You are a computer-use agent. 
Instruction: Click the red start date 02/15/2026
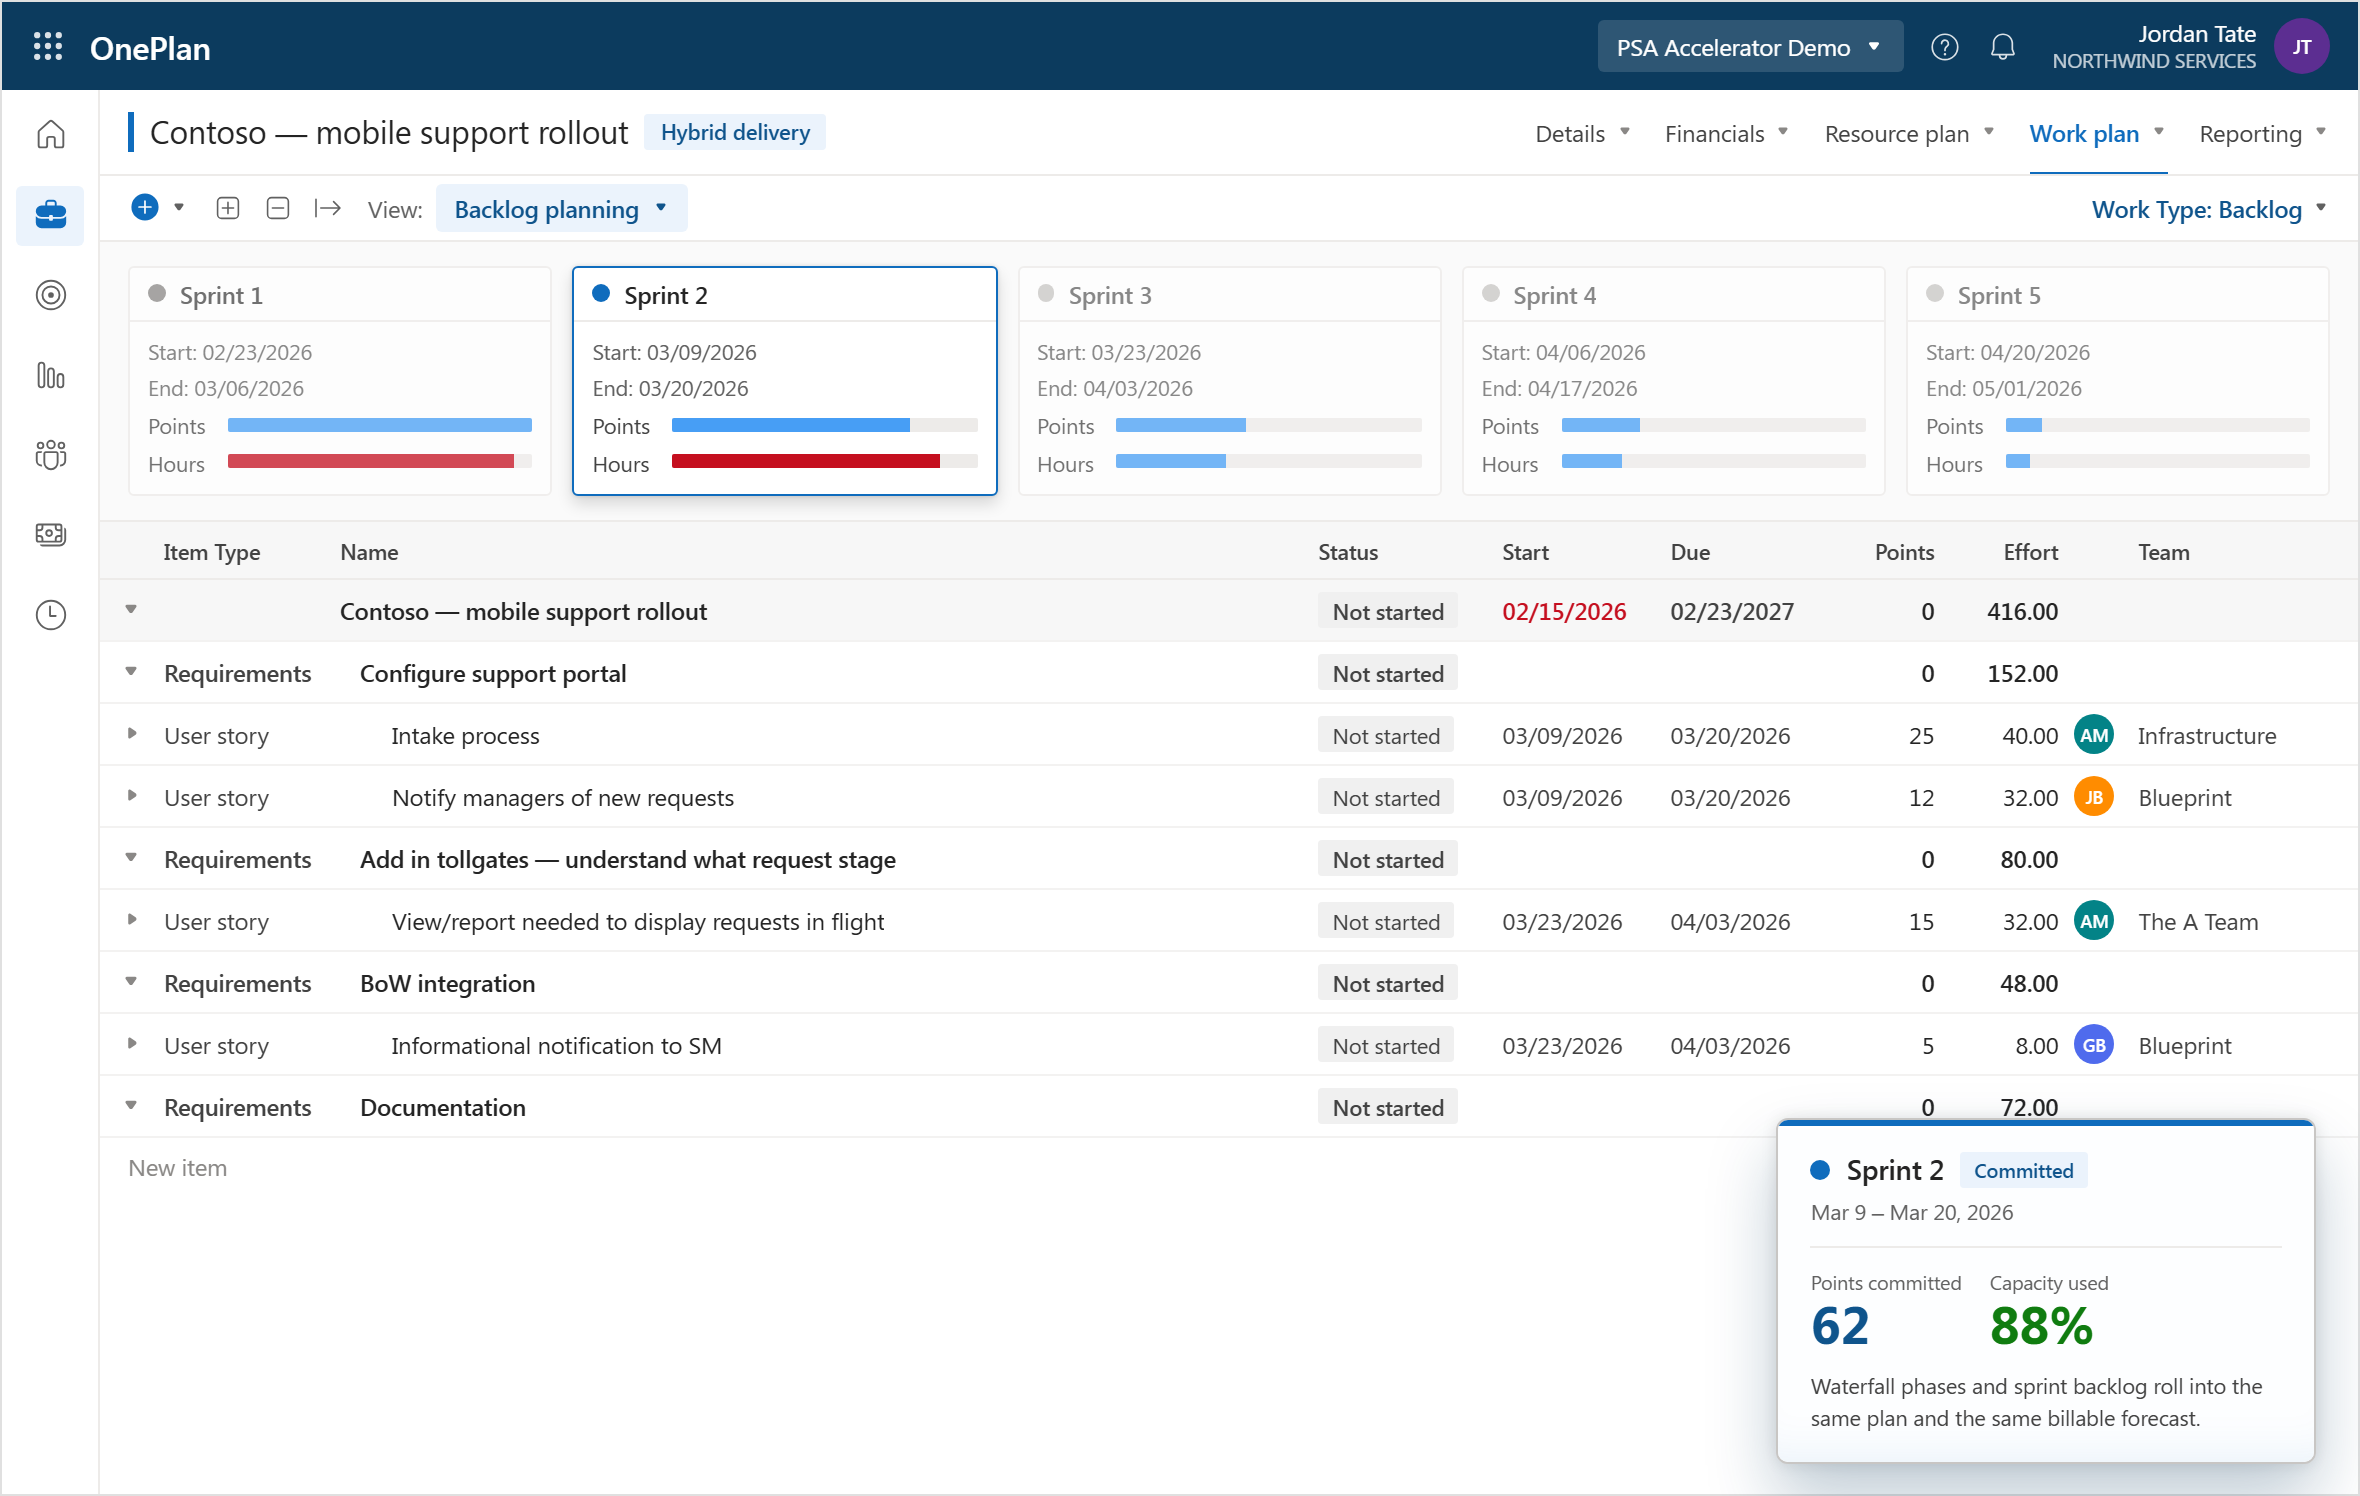pos(1564,611)
